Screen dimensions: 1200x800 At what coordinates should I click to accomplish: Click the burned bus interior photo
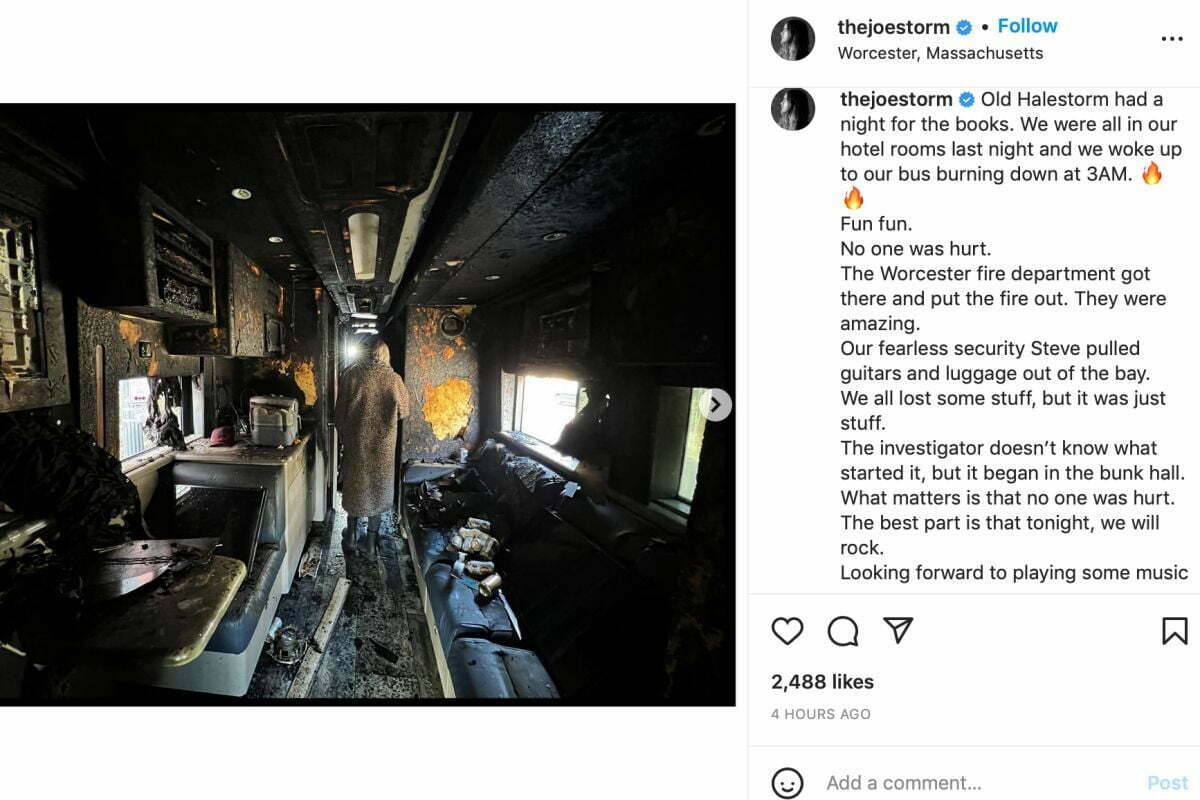[367, 405]
